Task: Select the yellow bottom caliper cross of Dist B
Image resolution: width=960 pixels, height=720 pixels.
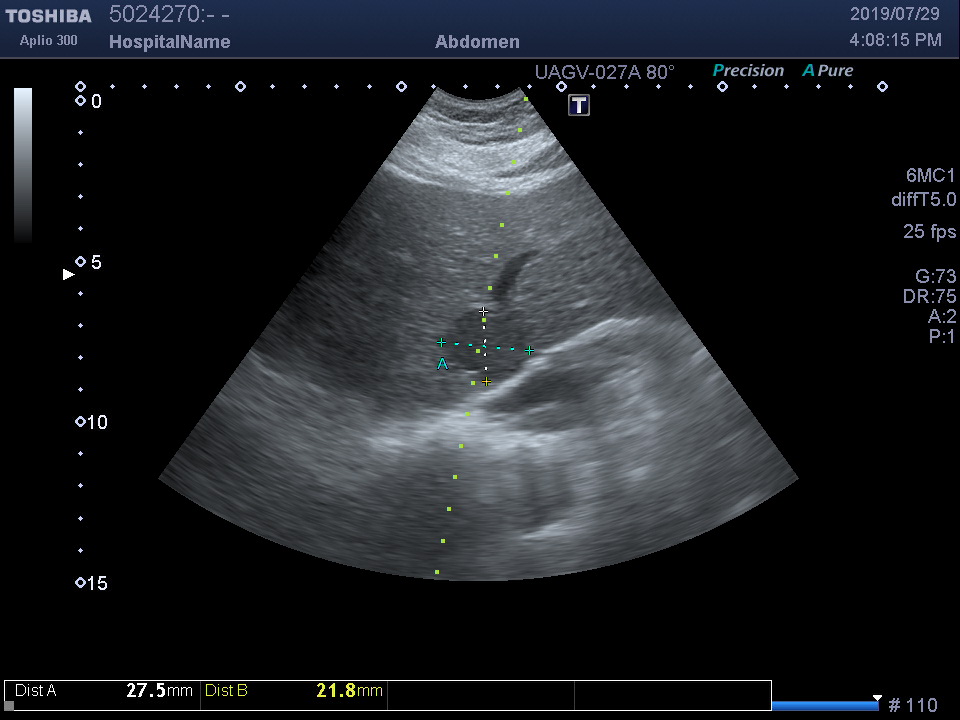Action: 487,382
